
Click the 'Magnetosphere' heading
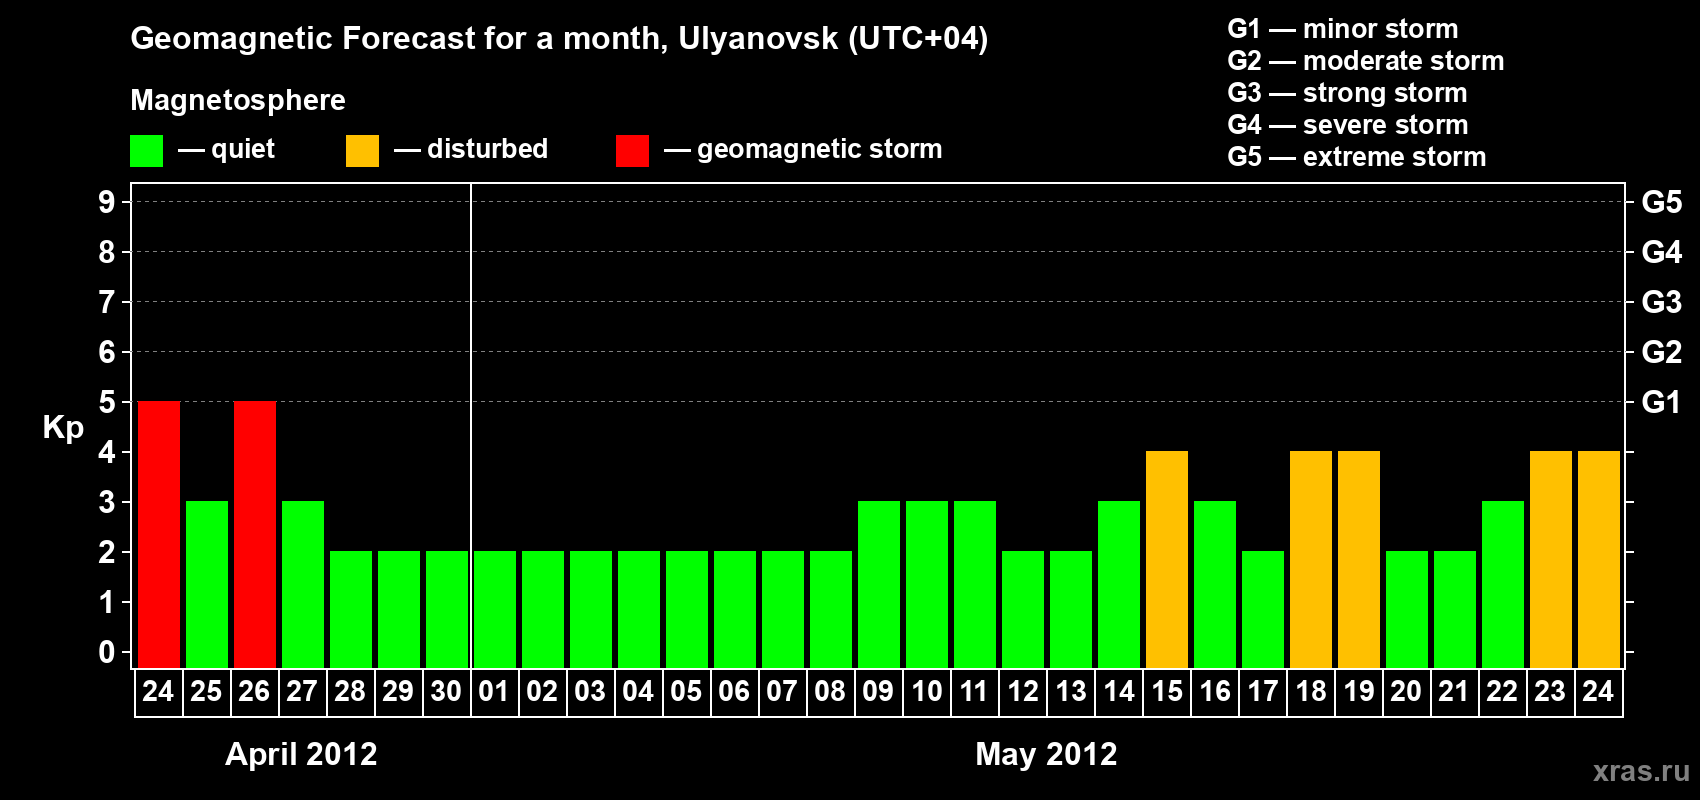(238, 100)
